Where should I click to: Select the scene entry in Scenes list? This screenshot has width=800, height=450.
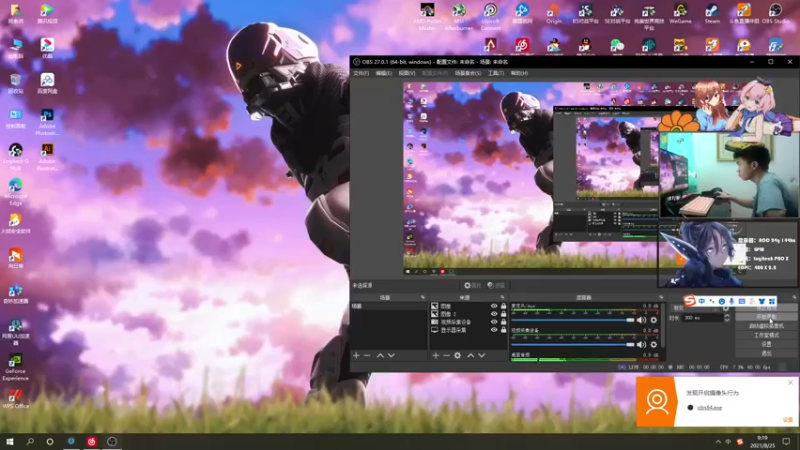[389, 306]
